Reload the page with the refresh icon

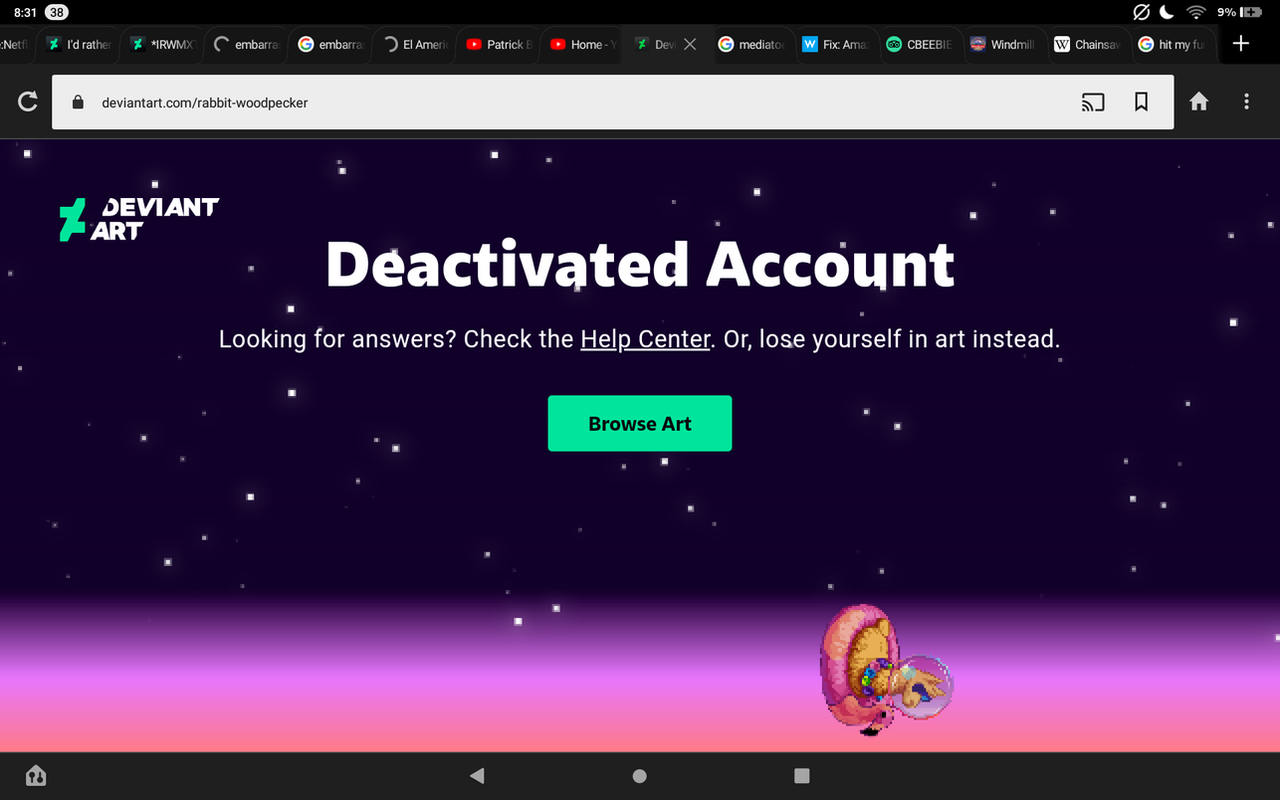(x=28, y=101)
